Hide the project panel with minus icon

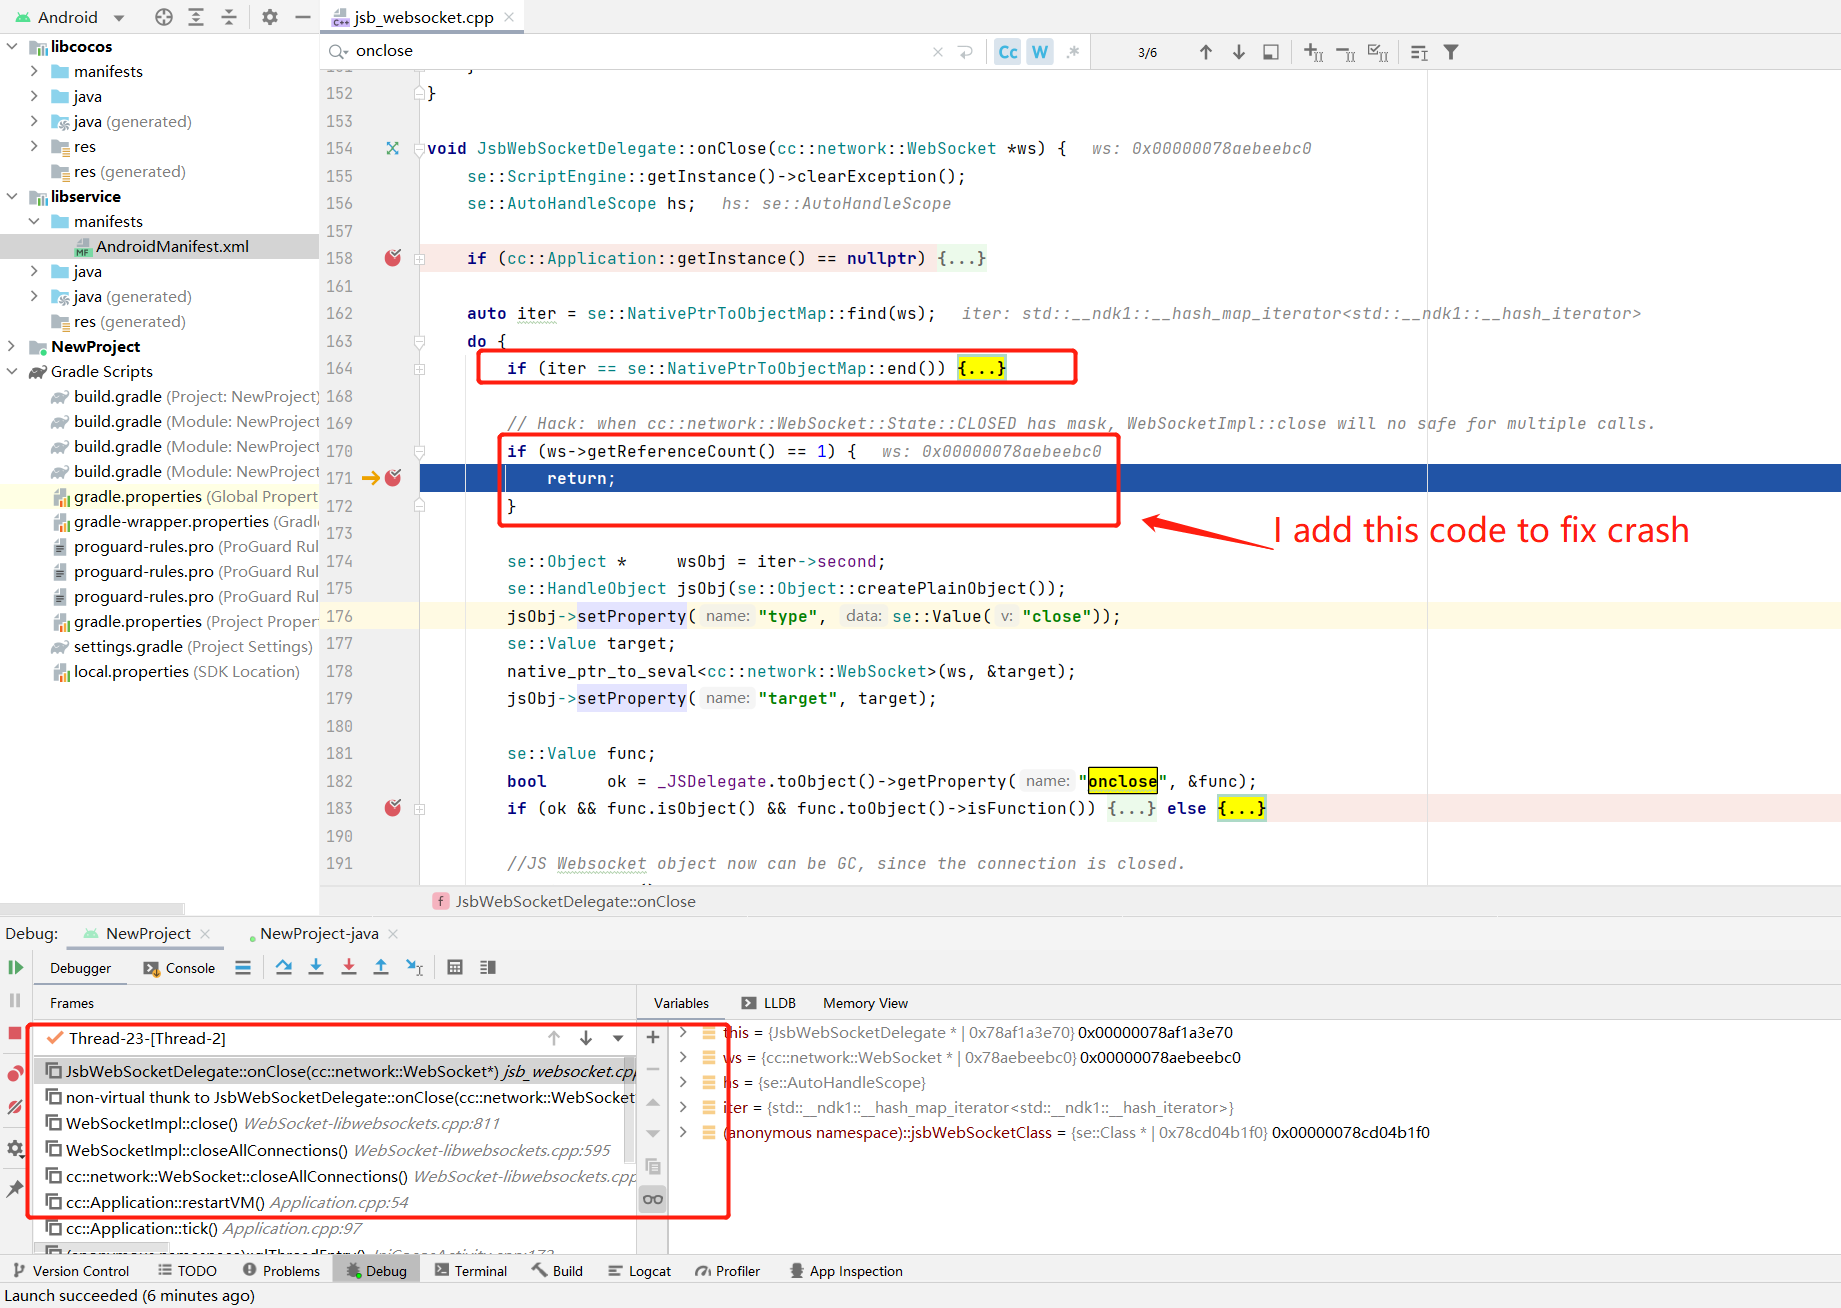(x=302, y=17)
